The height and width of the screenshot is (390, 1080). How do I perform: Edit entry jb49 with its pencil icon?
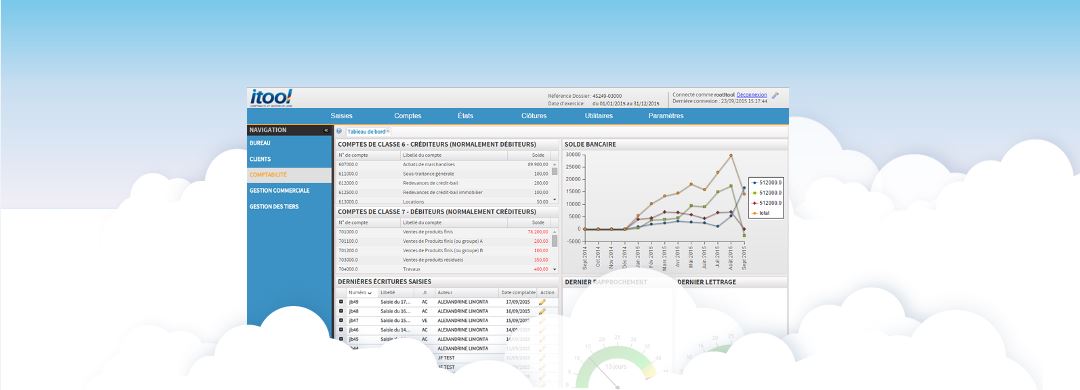click(x=542, y=302)
